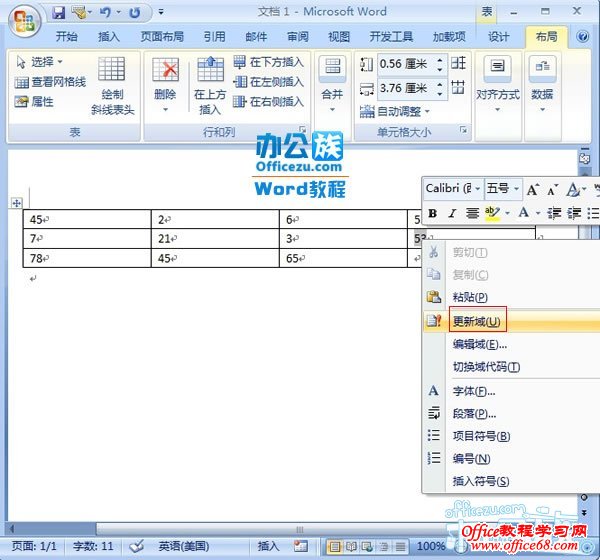The width and height of the screenshot is (600, 560).
Task: Click the table move handle above table
Action: pos(16,203)
